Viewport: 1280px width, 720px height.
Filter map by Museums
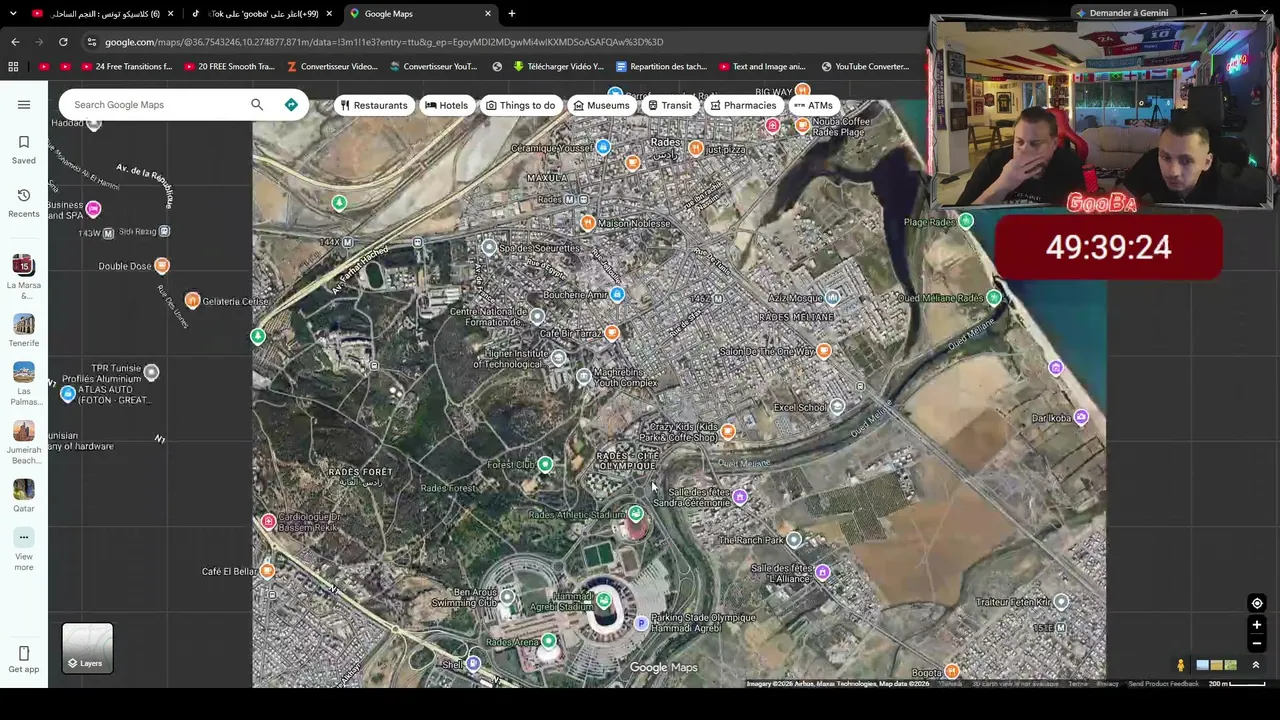(601, 105)
